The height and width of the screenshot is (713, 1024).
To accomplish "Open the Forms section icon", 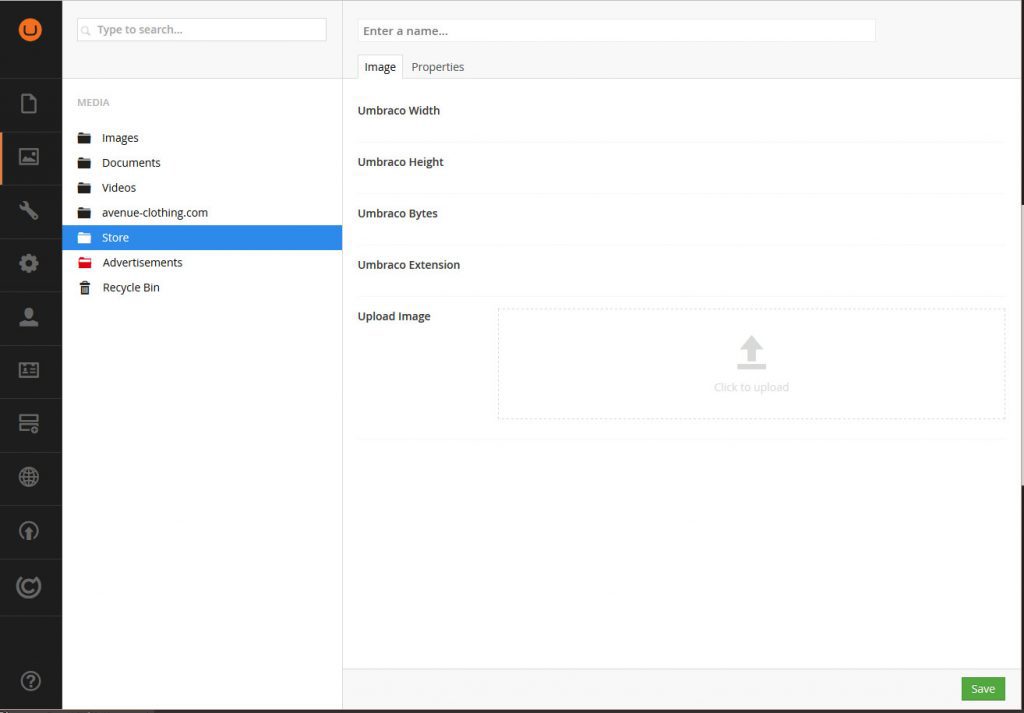I will click(31, 425).
